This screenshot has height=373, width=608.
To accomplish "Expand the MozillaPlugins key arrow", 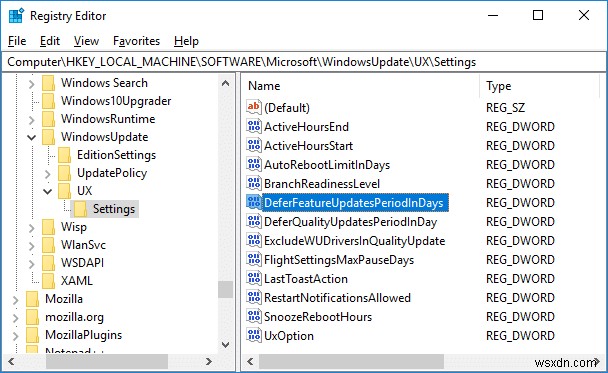I will tap(16, 336).
